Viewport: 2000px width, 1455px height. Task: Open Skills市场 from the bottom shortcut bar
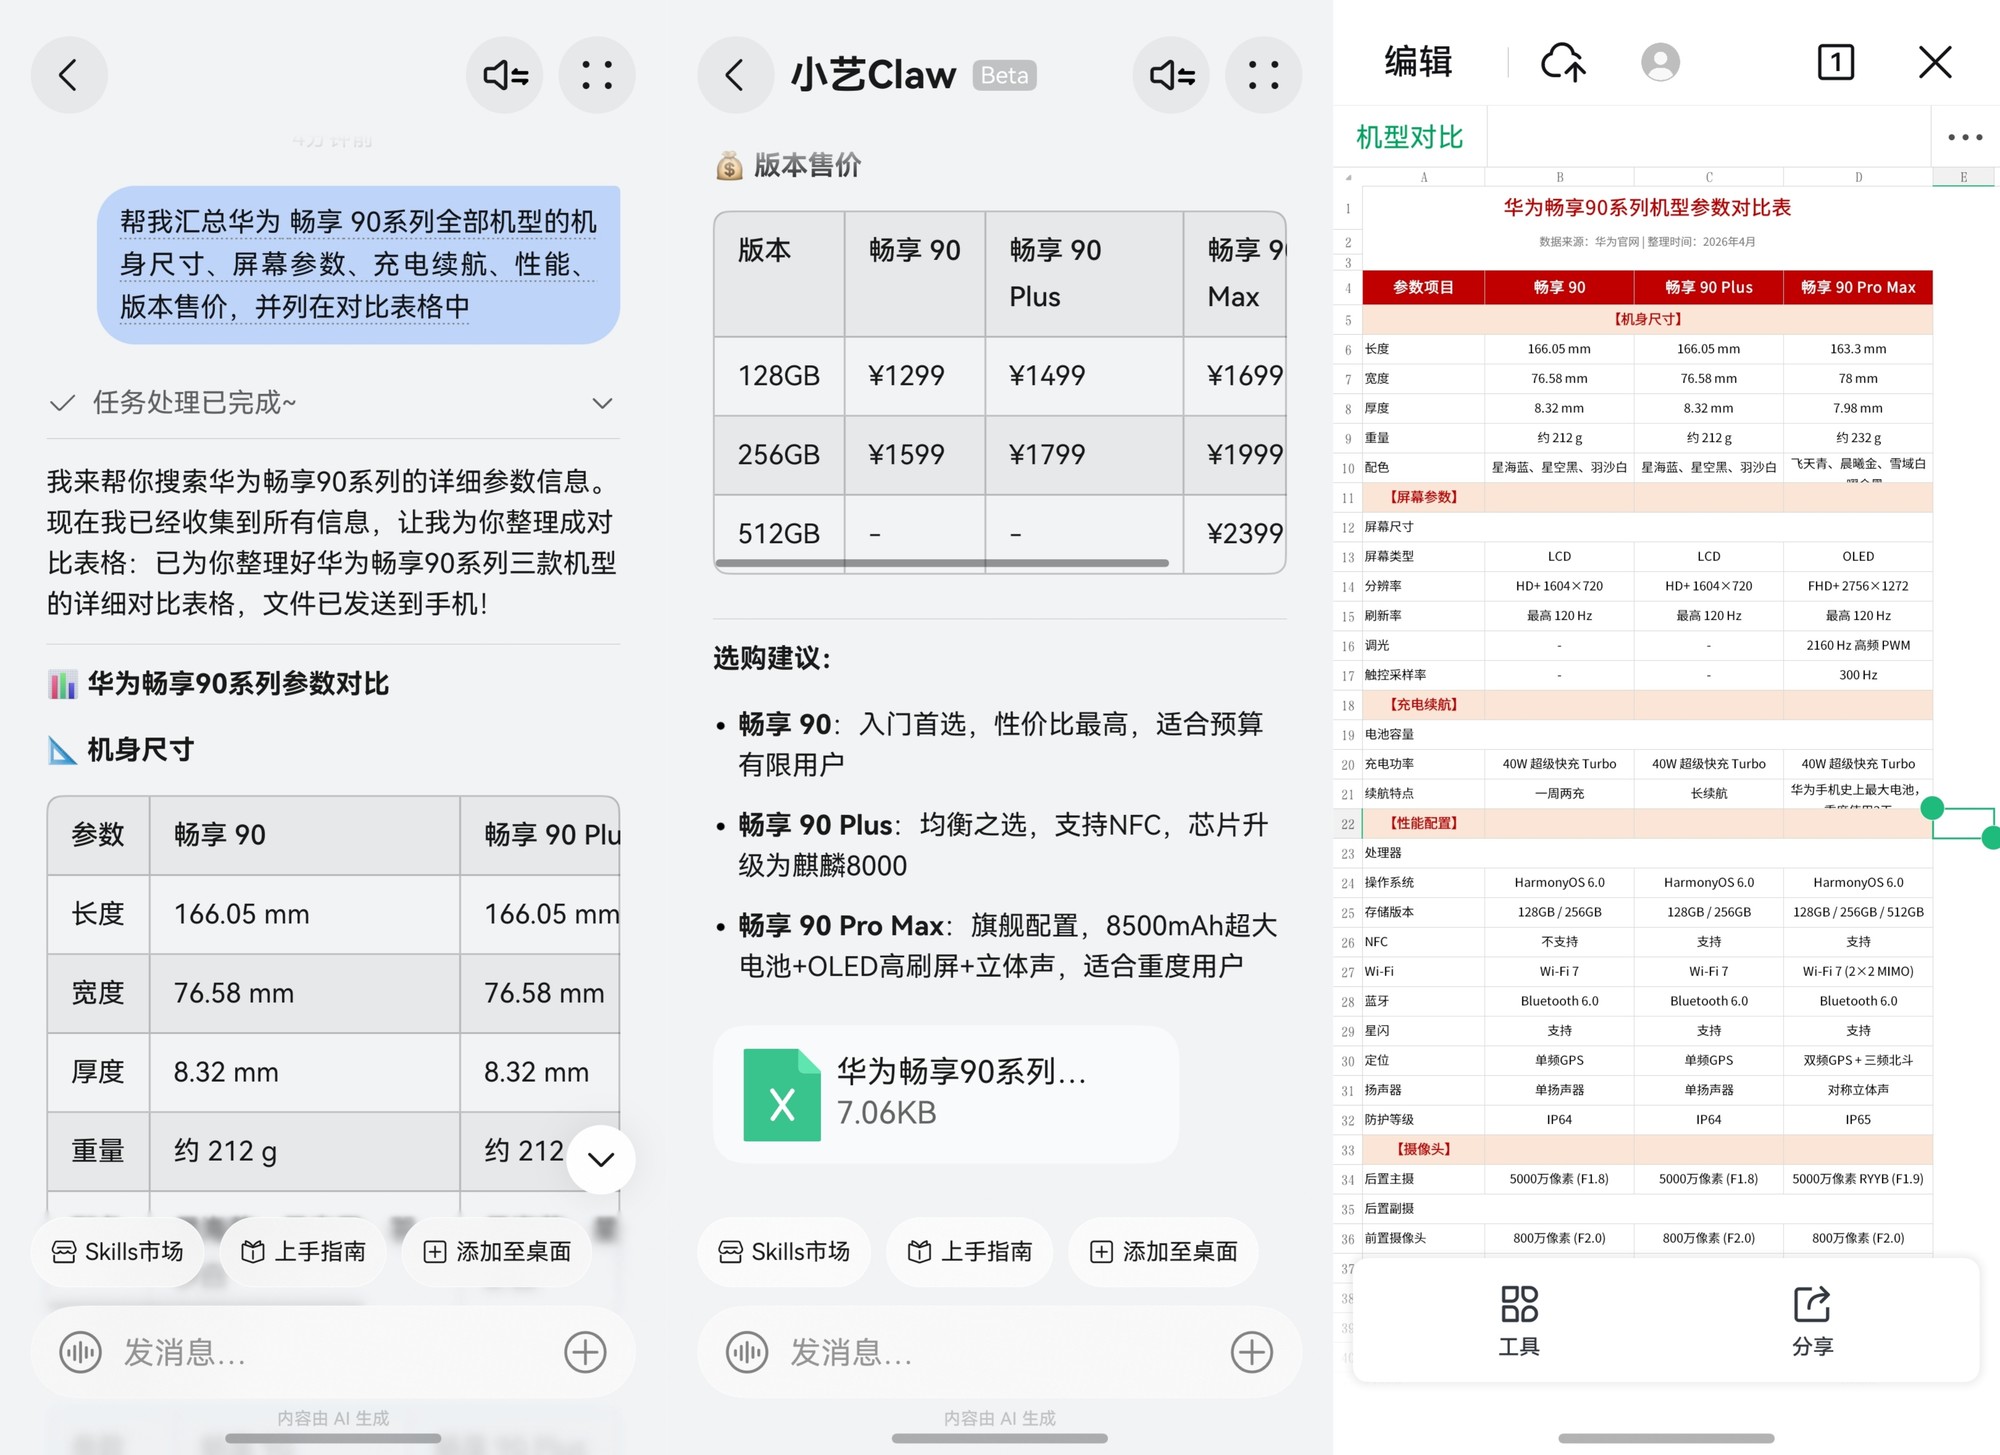tap(117, 1251)
